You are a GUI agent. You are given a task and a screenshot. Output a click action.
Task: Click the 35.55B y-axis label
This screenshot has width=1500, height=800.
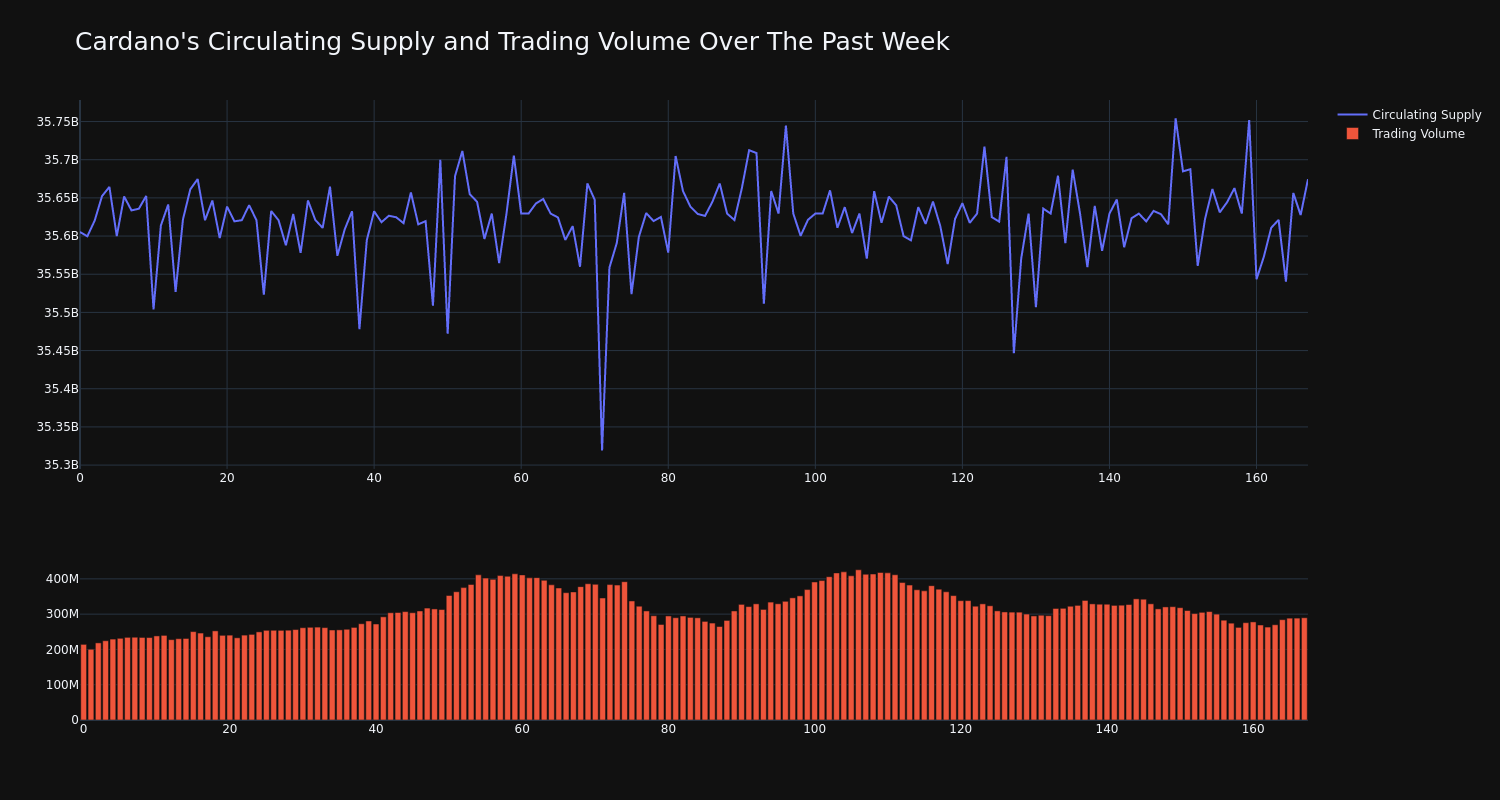57,274
